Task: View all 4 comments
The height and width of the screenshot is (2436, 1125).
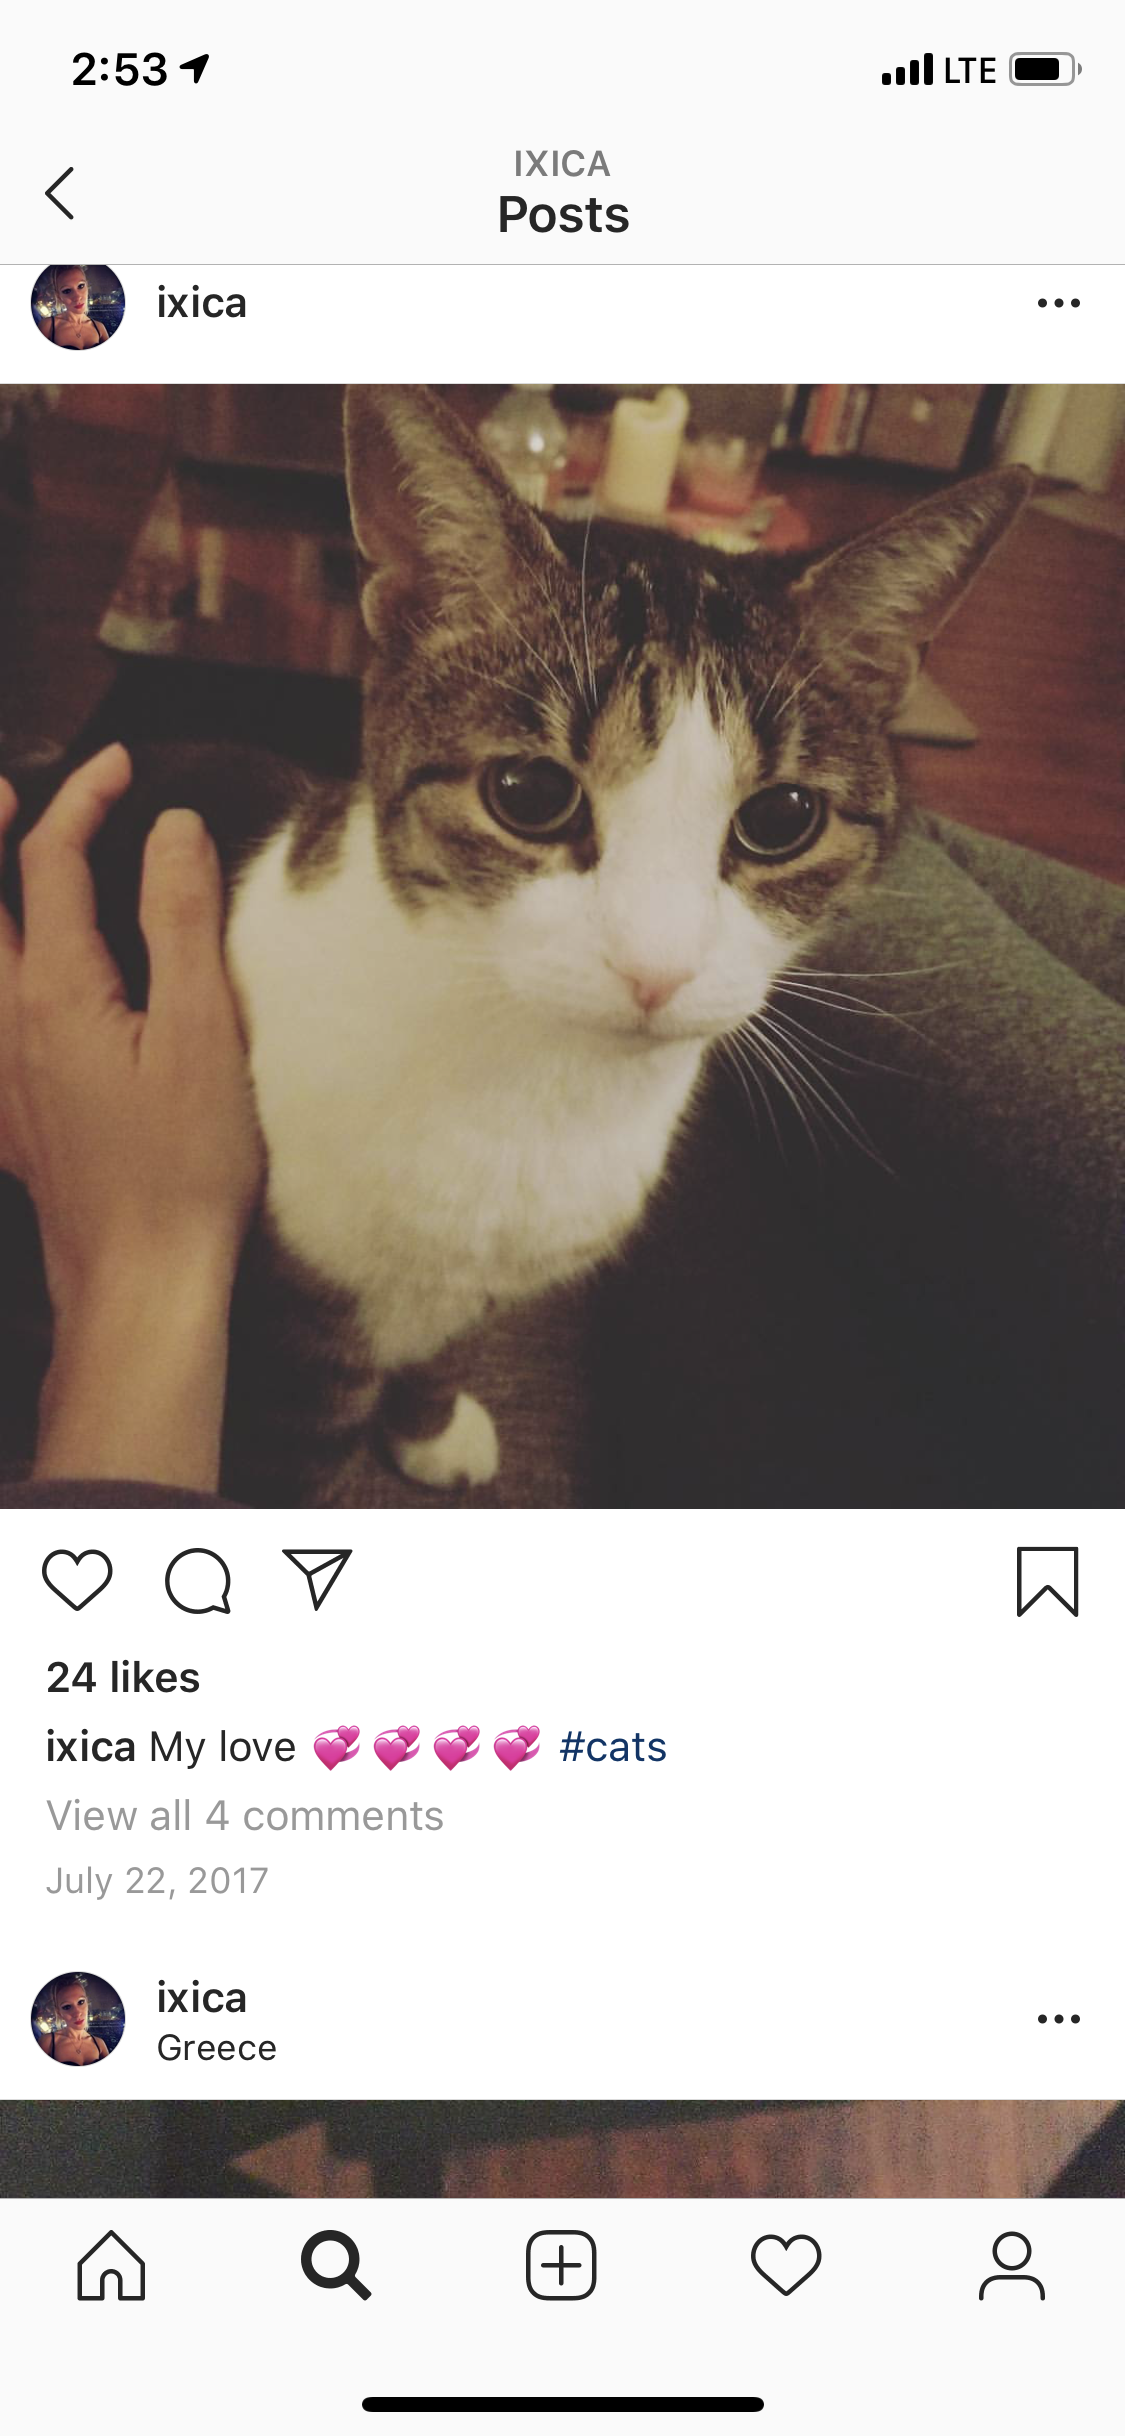Action: (245, 1815)
